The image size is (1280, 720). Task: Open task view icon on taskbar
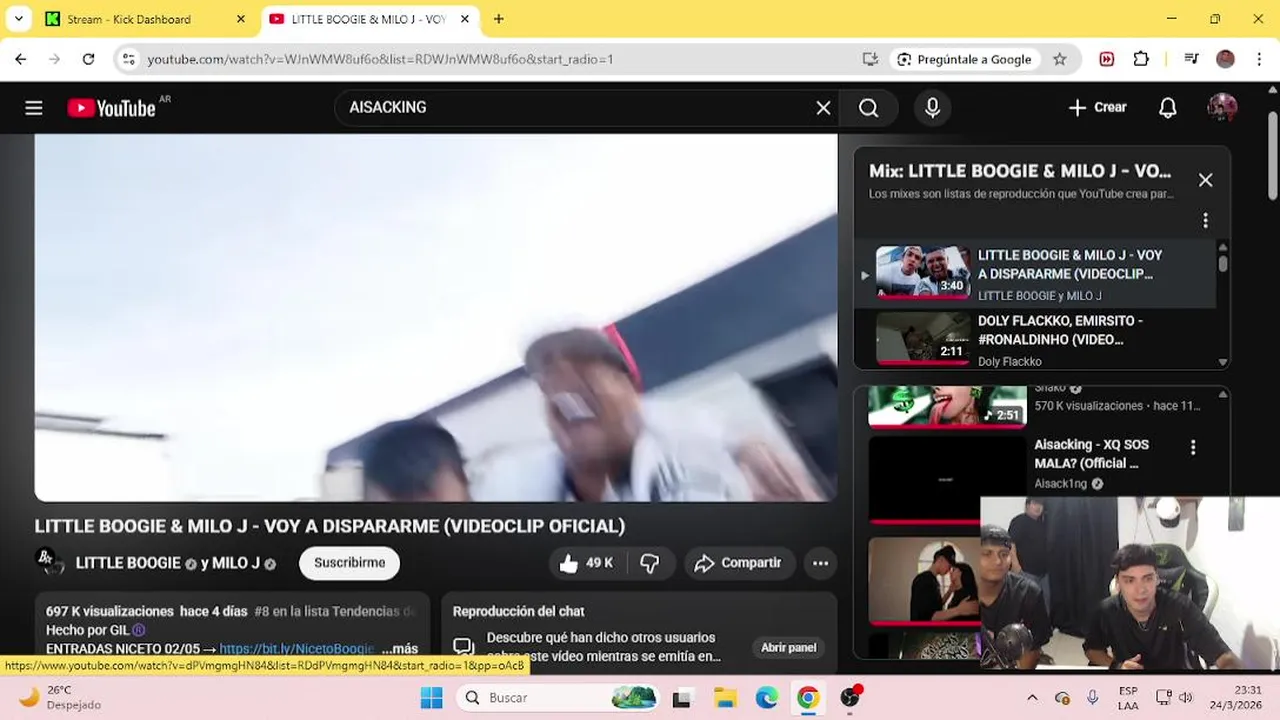(682, 697)
